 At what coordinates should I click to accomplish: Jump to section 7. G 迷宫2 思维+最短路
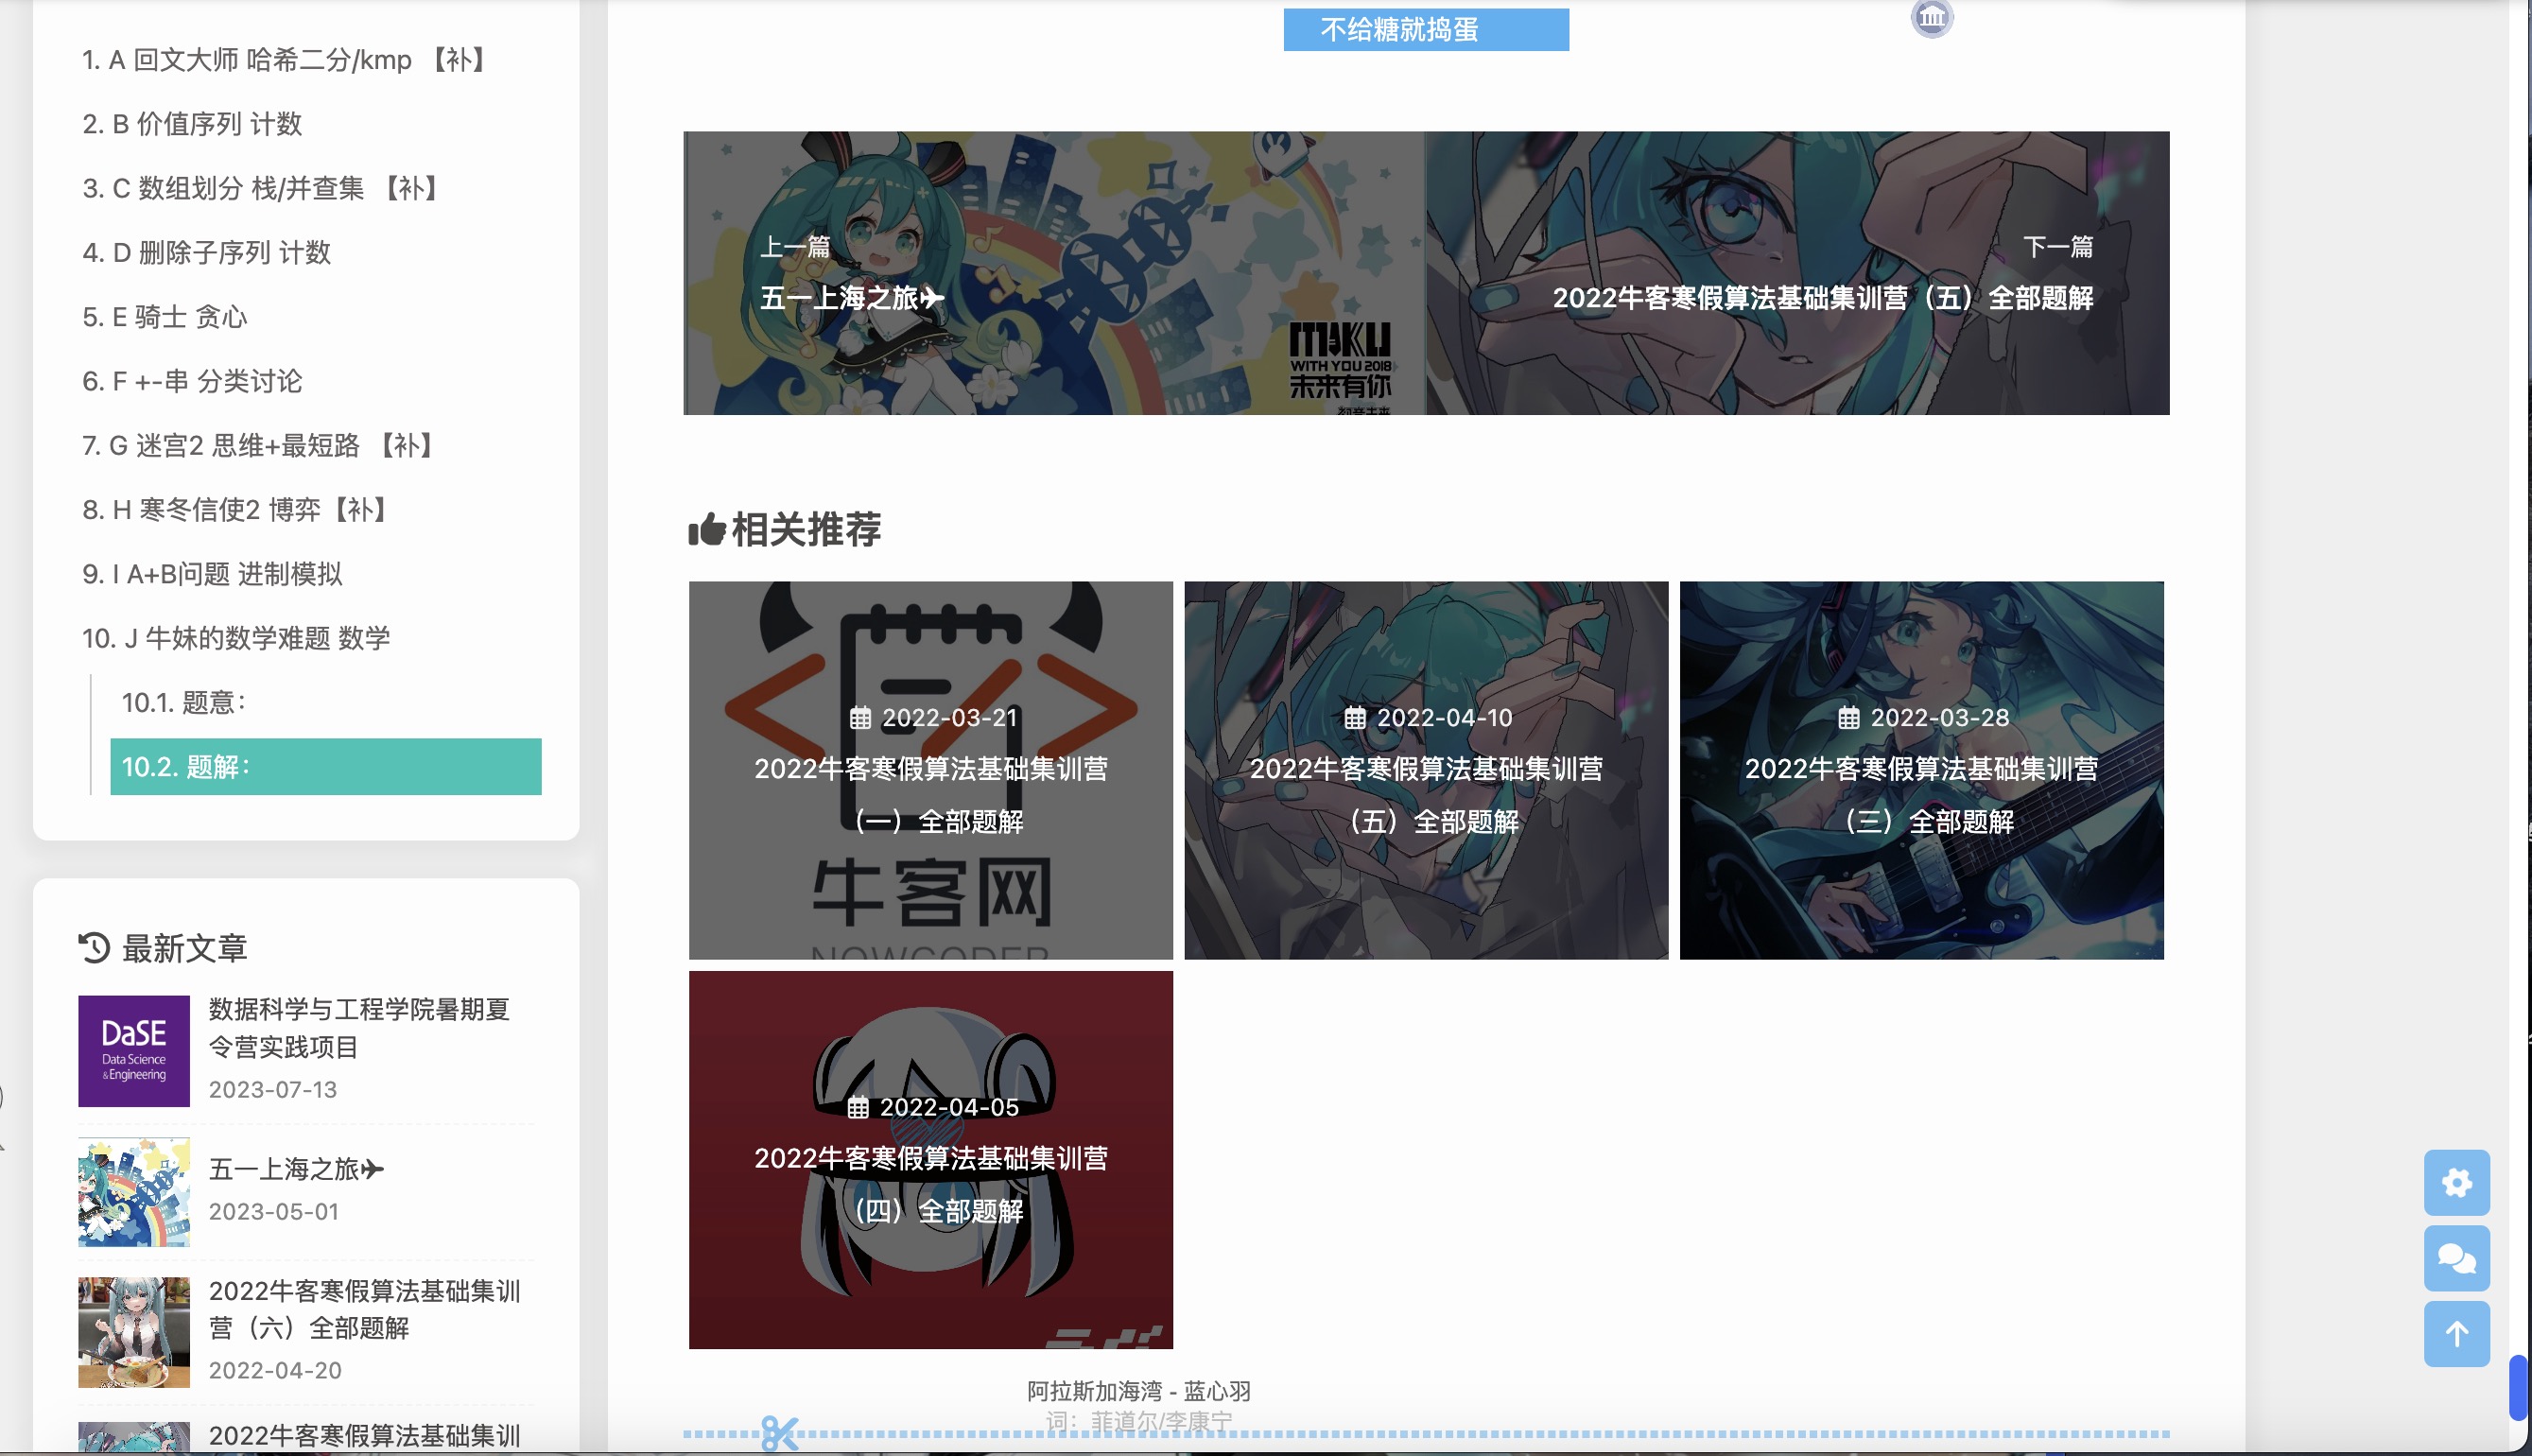tap(258, 445)
